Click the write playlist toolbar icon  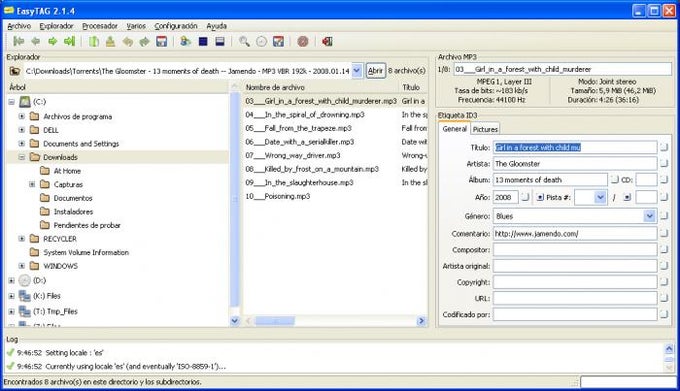[278, 42]
